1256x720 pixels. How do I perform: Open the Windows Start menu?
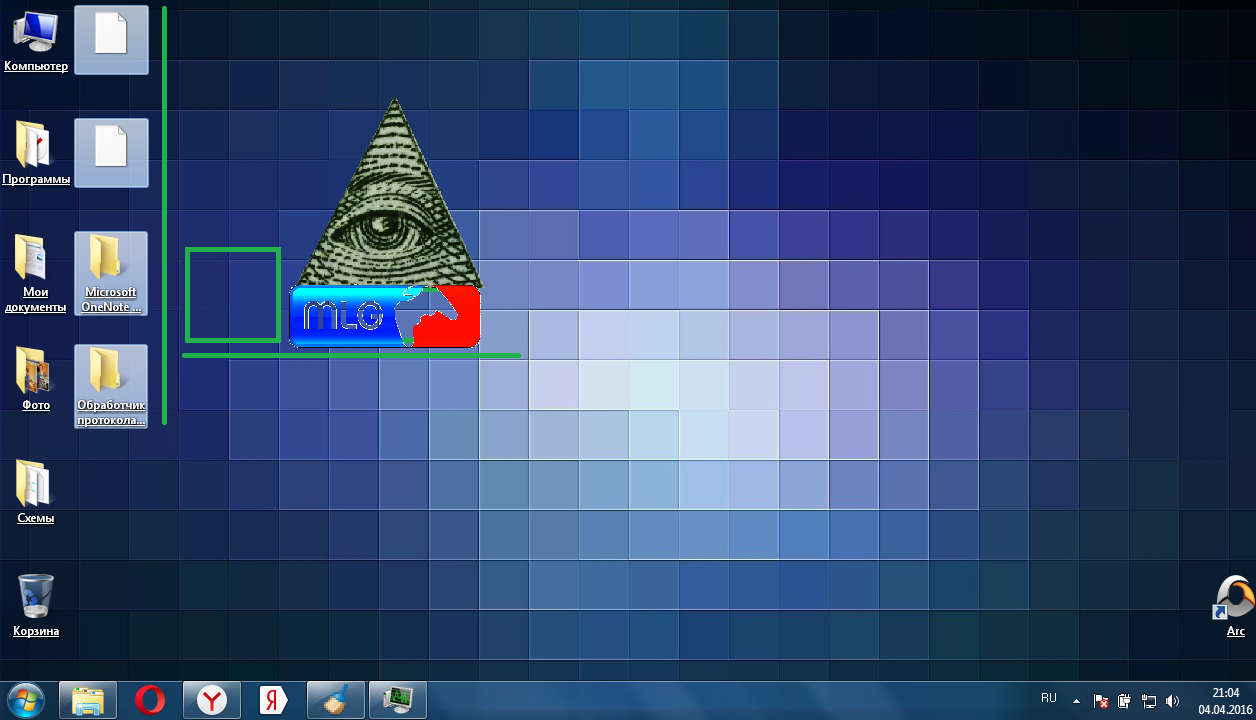(26, 700)
